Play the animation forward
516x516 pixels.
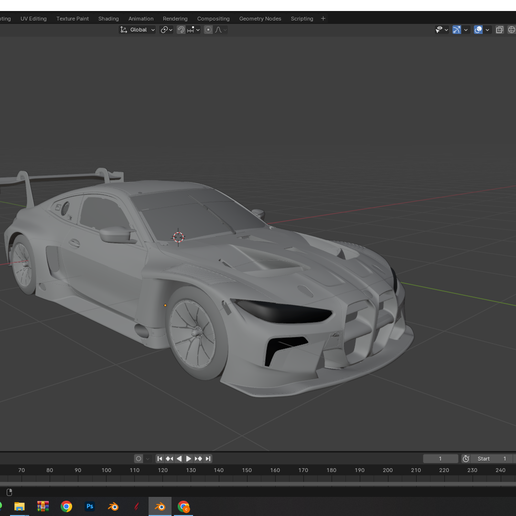[x=188, y=459]
